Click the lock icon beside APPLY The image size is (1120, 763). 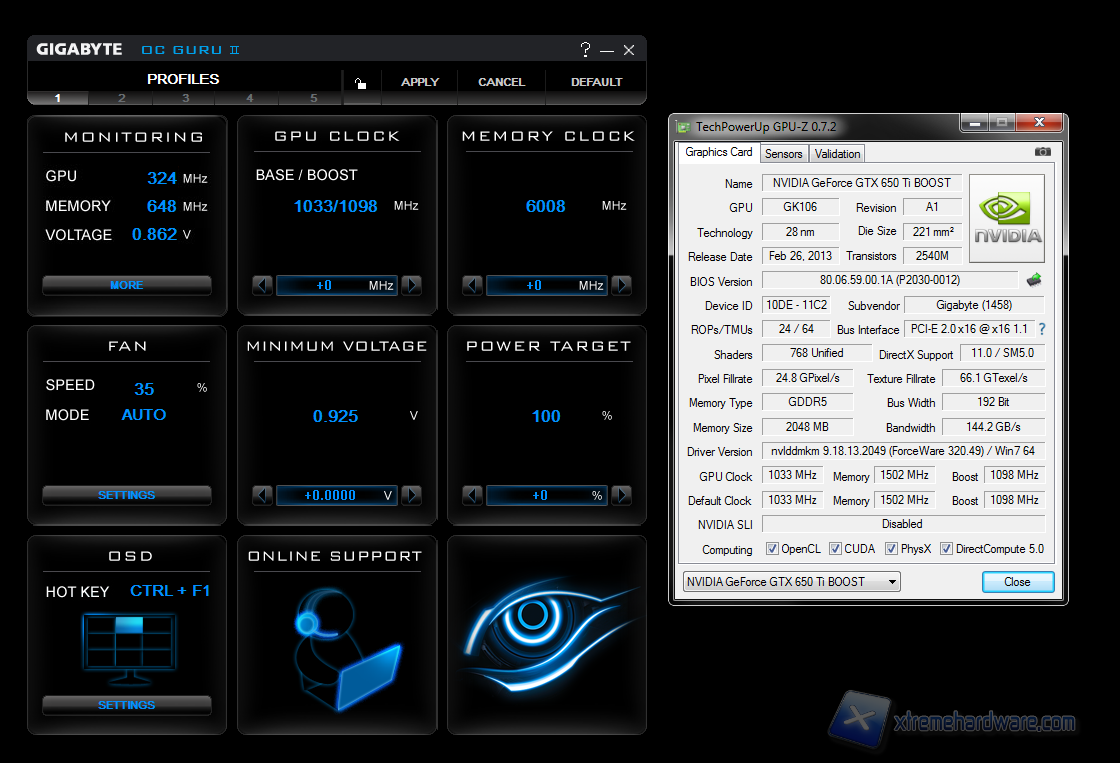coord(360,83)
